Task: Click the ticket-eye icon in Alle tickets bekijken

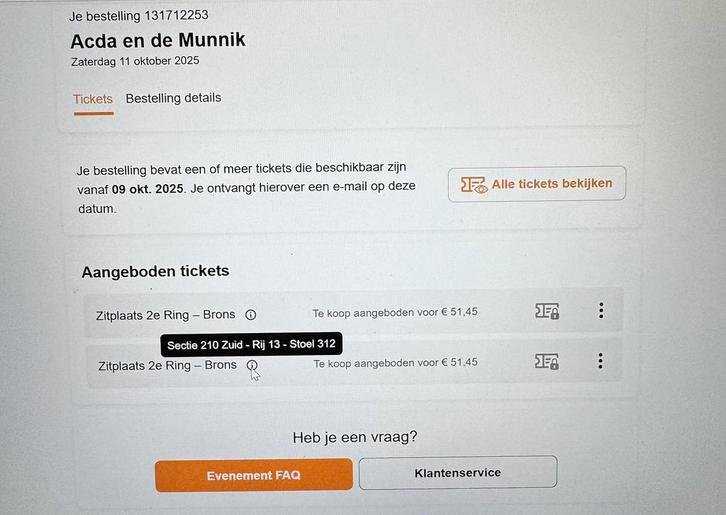Action: coord(474,185)
